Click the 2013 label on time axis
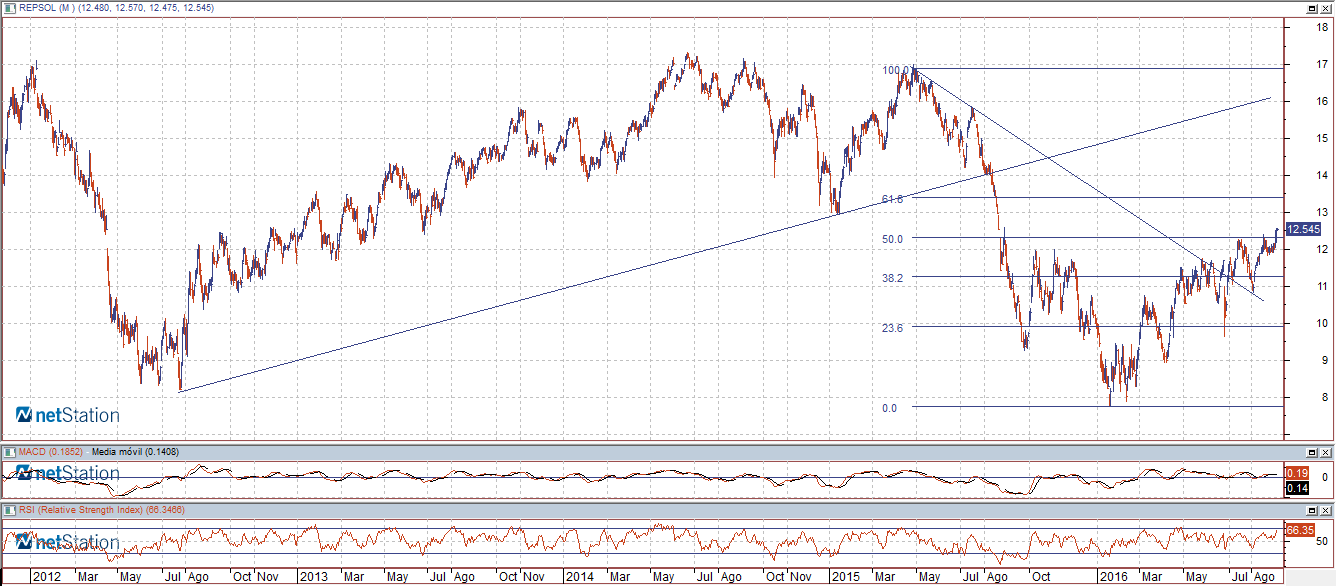This screenshot has height=586, width=1336. [313, 577]
